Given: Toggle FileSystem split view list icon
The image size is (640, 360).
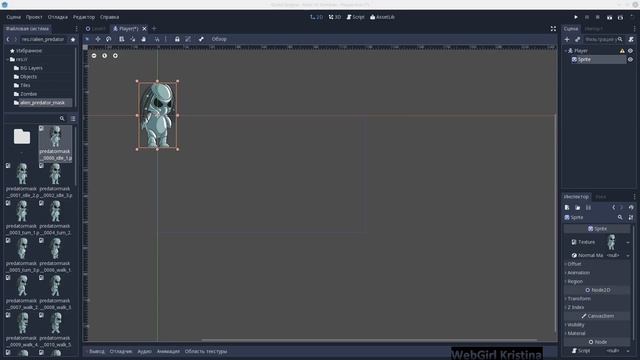Looking at the screenshot, I should tap(73, 118).
